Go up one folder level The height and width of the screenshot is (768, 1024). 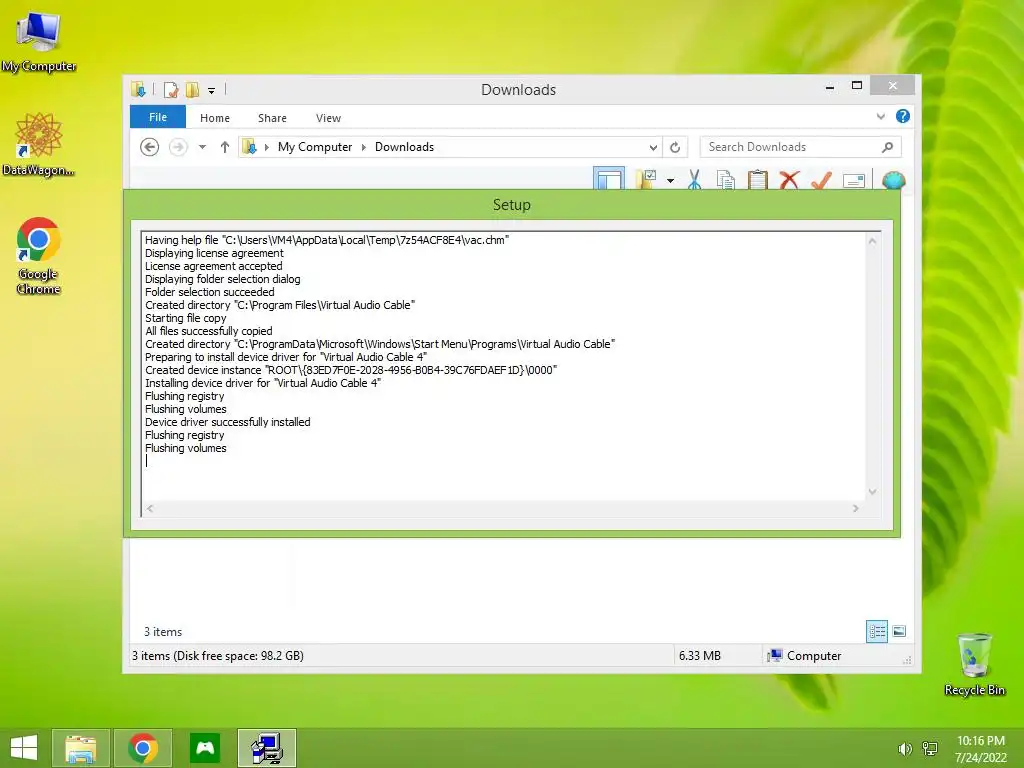coord(225,147)
